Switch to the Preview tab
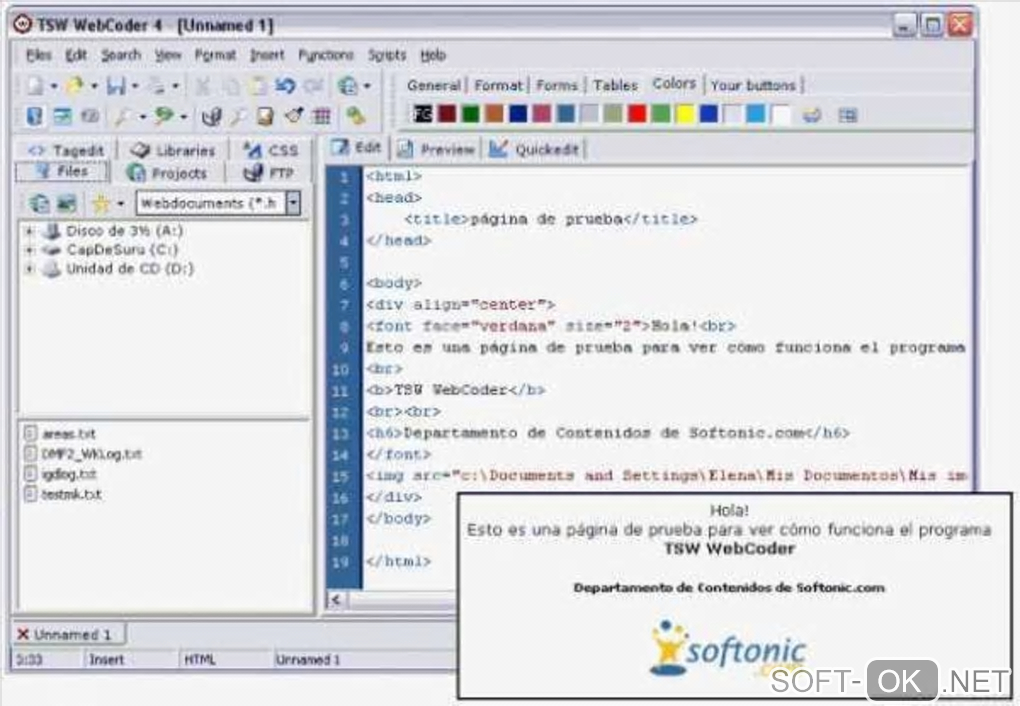Image resolution: width=1020 pixels, height=706 pixels. coord(436,150)
